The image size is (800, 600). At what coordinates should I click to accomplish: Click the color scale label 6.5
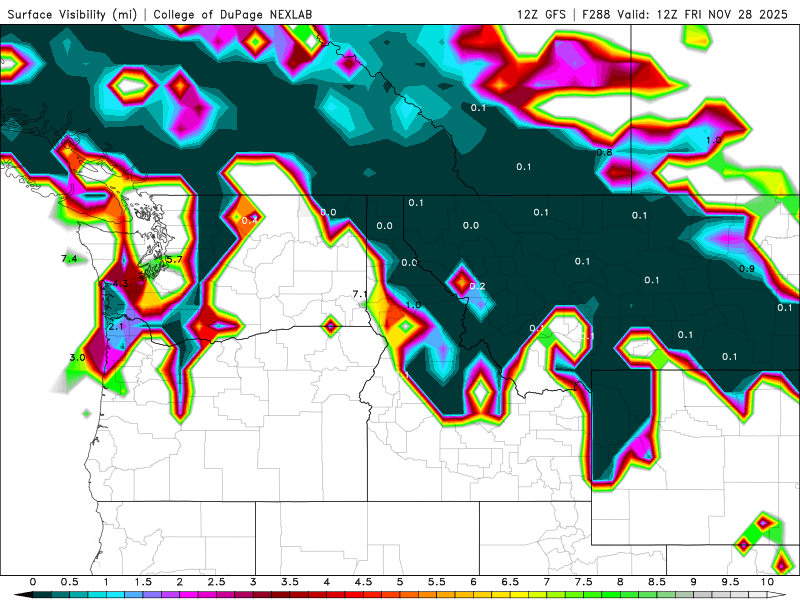coord(510,582)
